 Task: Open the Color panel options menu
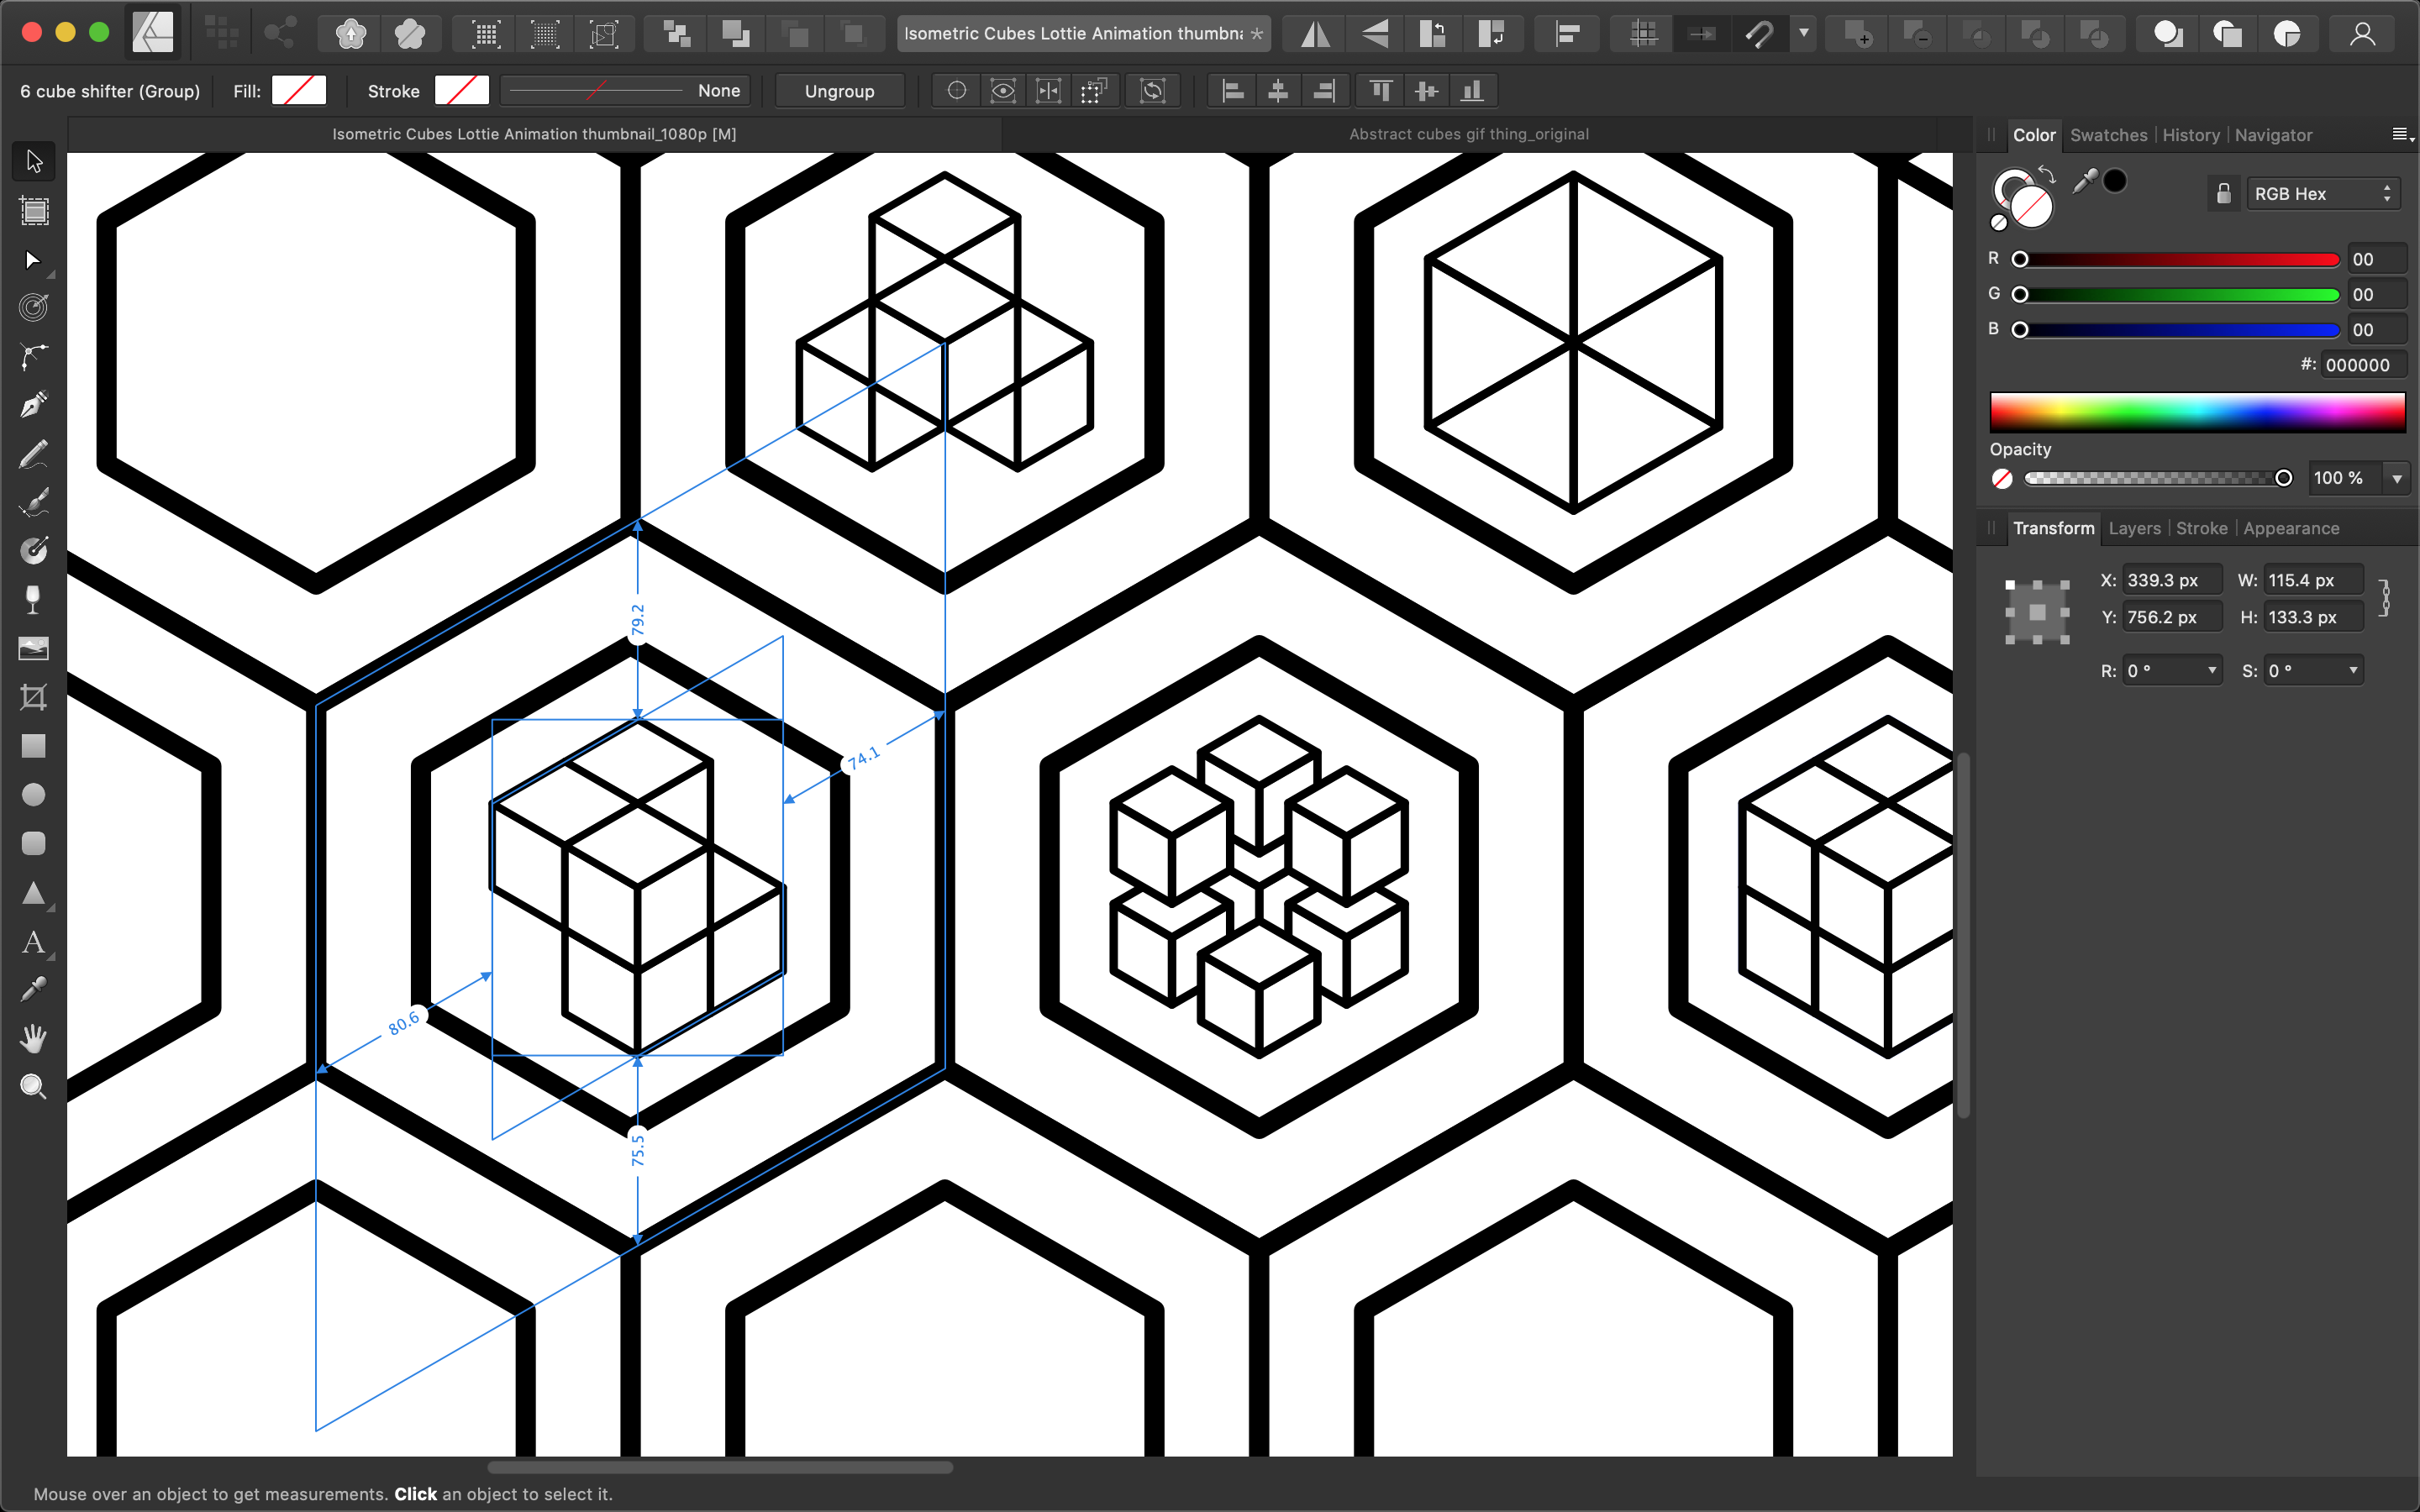pos(2402,134)
